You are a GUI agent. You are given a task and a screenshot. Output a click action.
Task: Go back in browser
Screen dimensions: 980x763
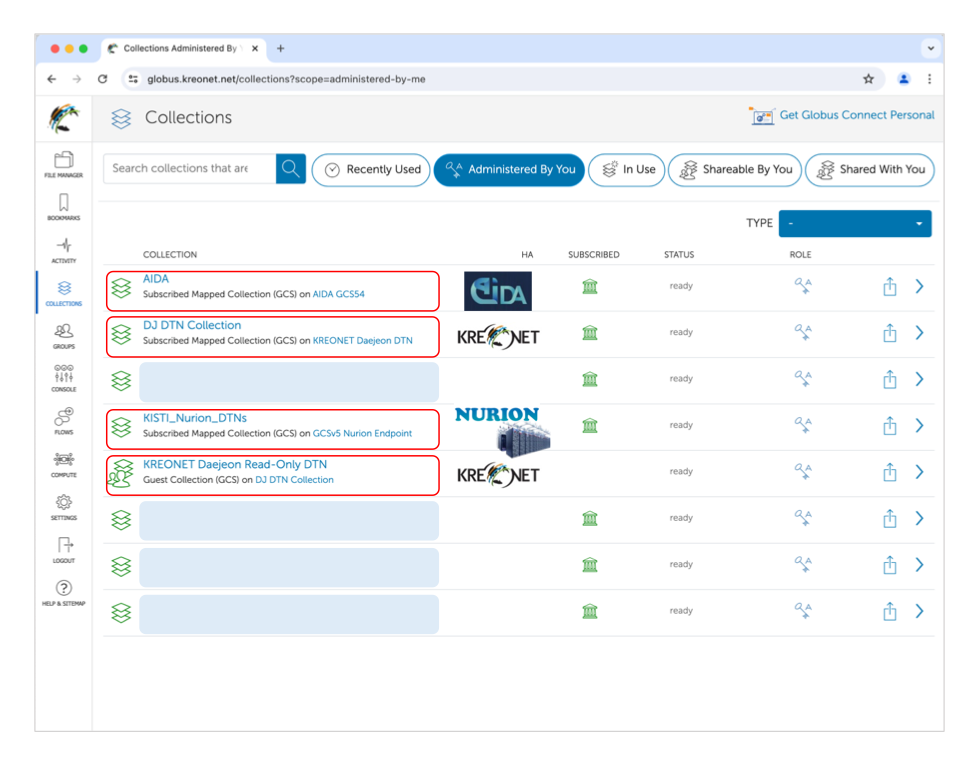coord(52,79)
